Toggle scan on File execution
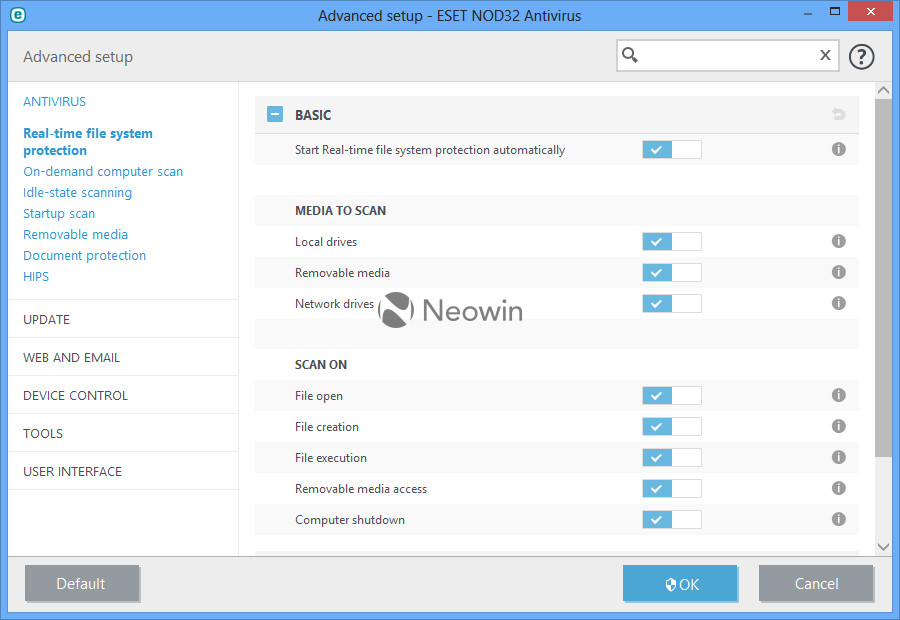 coord(672,458)
